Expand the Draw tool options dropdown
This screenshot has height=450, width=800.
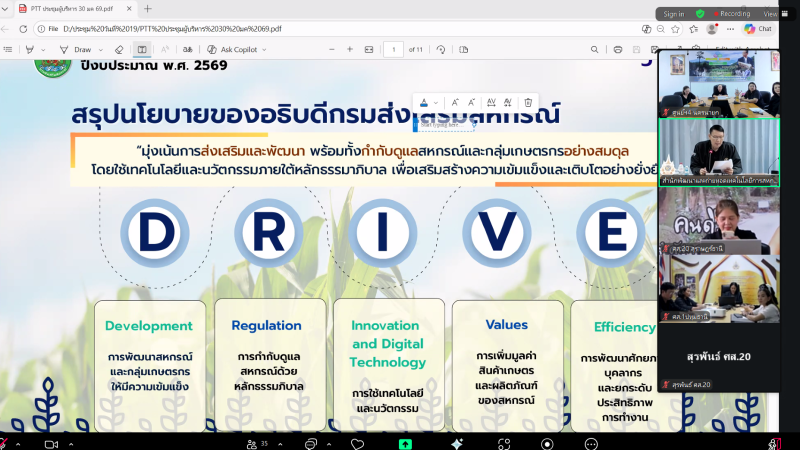coord(100,49)
